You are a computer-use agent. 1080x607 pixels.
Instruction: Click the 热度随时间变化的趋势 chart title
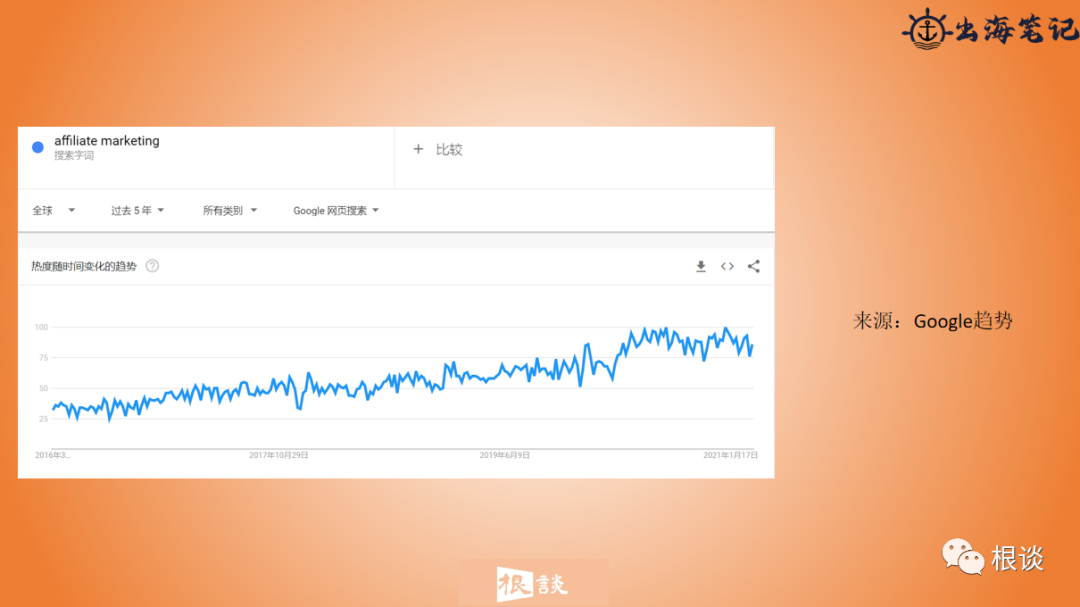coord(84,266)
